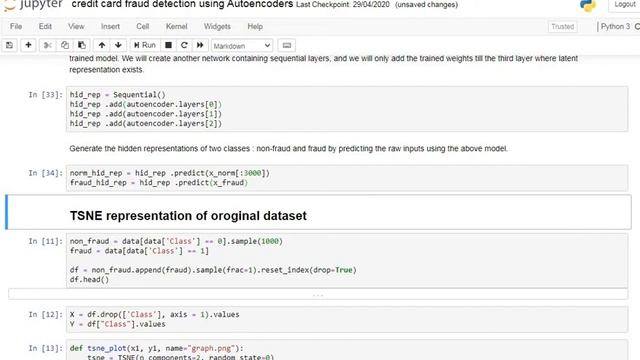Run the selected cell
This screenshot has width=640, height=360.
145,45
